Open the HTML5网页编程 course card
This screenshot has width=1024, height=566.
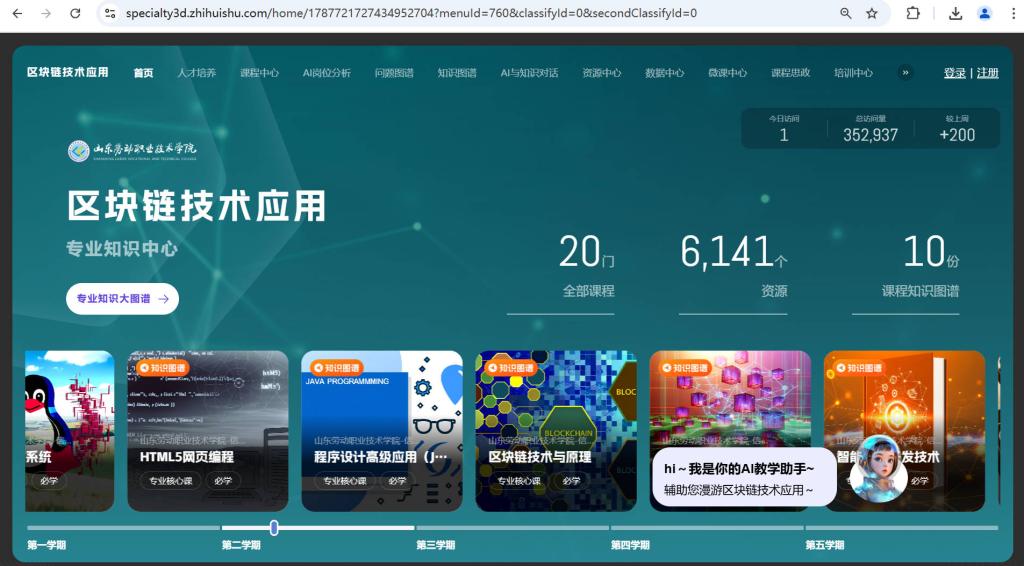pyautogui.click(x=208, y=431)
